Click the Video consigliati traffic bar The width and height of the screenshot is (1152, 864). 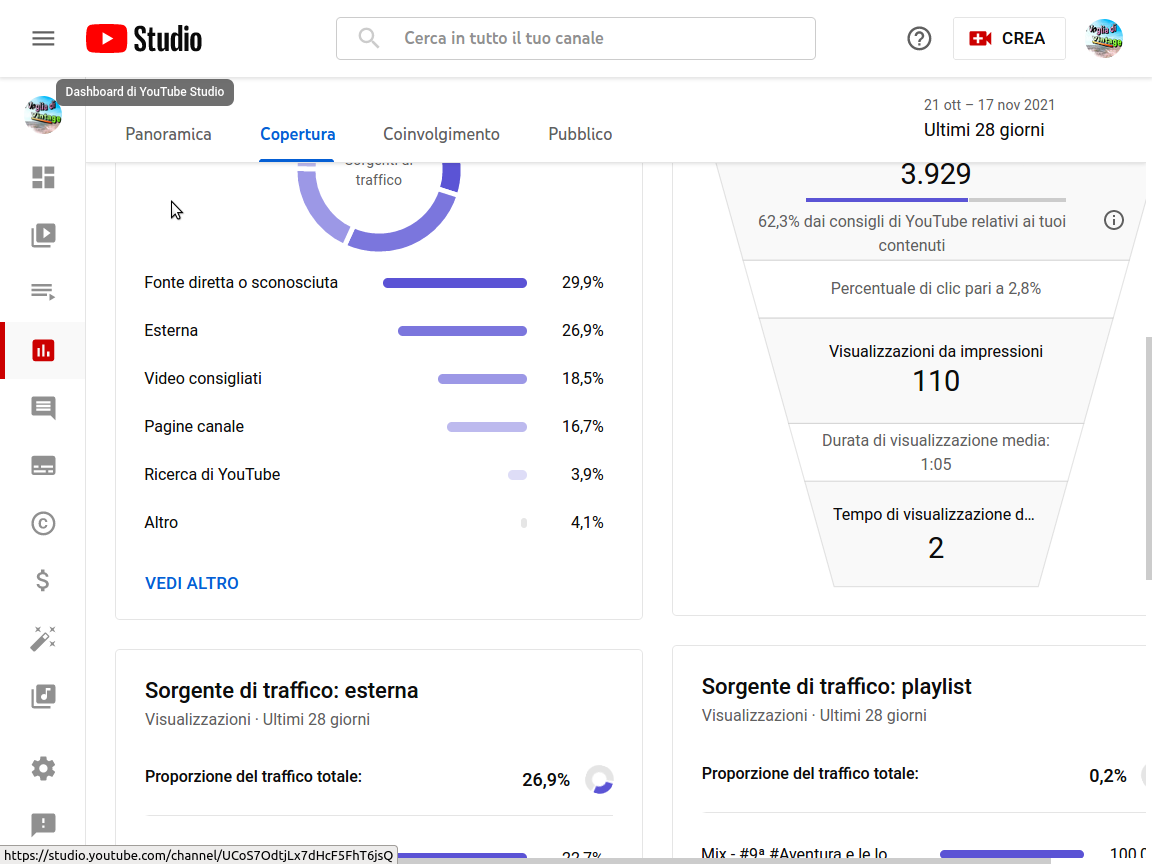click(482, 379)
